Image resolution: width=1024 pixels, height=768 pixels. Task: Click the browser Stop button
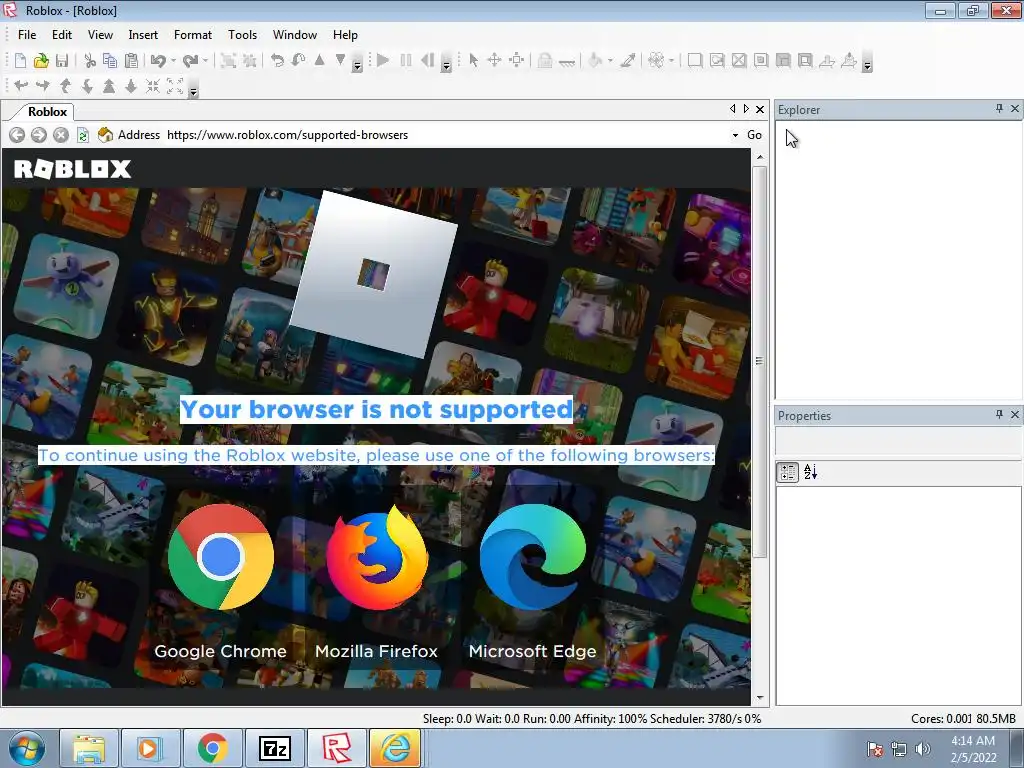pyautogui.click(x=61, y=135)
